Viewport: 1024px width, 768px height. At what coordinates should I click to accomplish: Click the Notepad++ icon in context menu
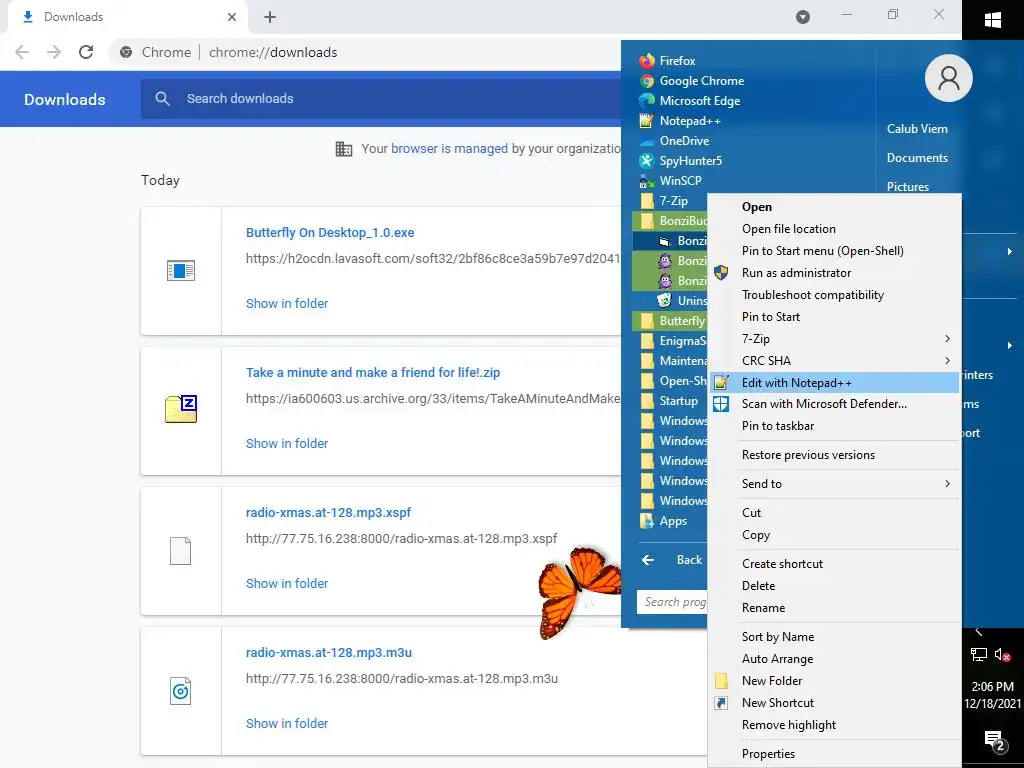721,383
